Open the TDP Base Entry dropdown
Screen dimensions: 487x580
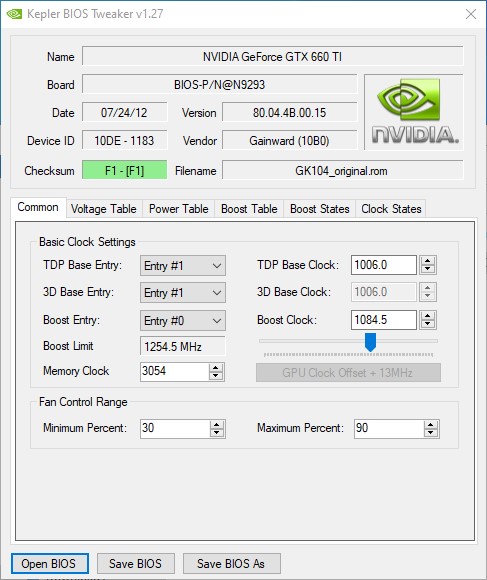click(x=183, y=266)
